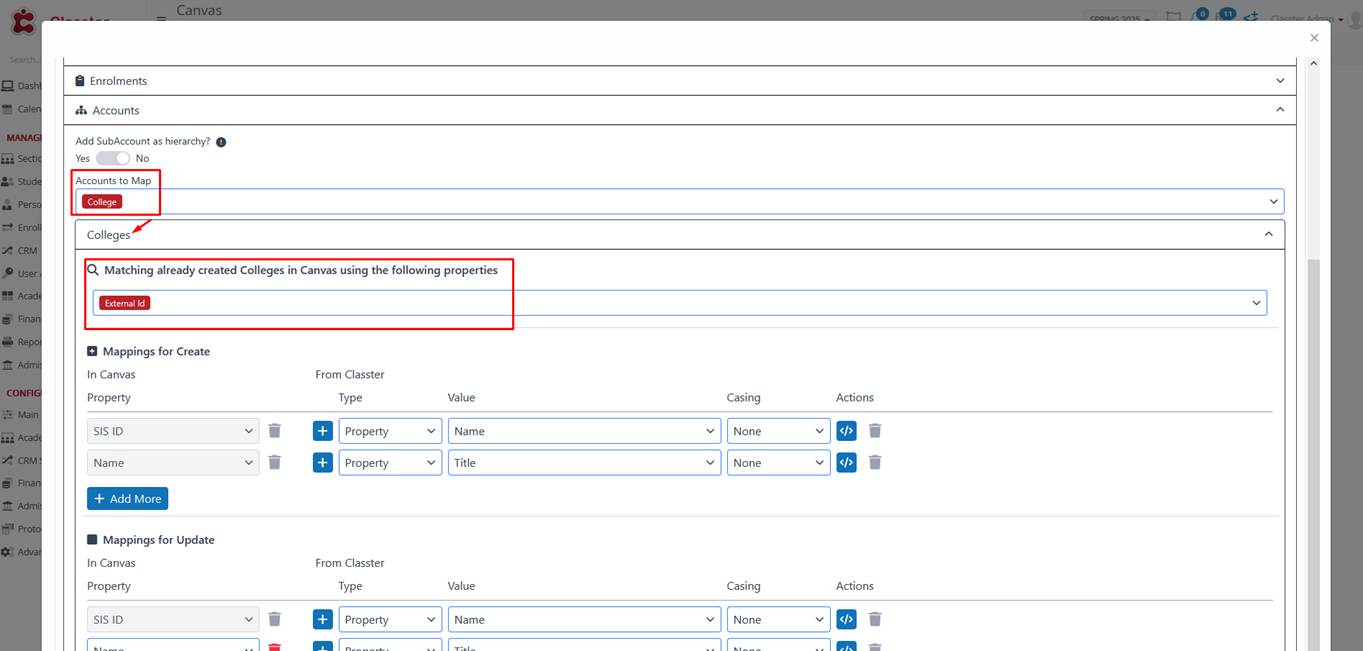Toggle Add SubAccount as hierarchy switch
The height and width of the screenshot is (651, 1363).
pos(112,158)
